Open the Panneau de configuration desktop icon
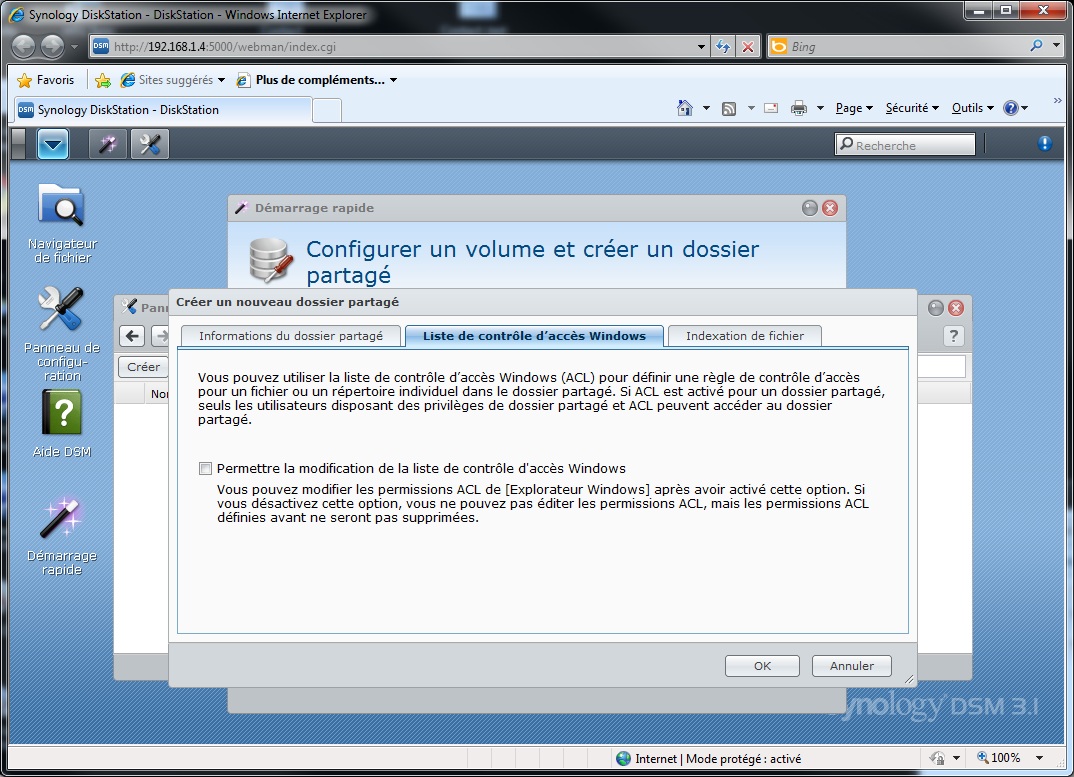 point(62,334)
